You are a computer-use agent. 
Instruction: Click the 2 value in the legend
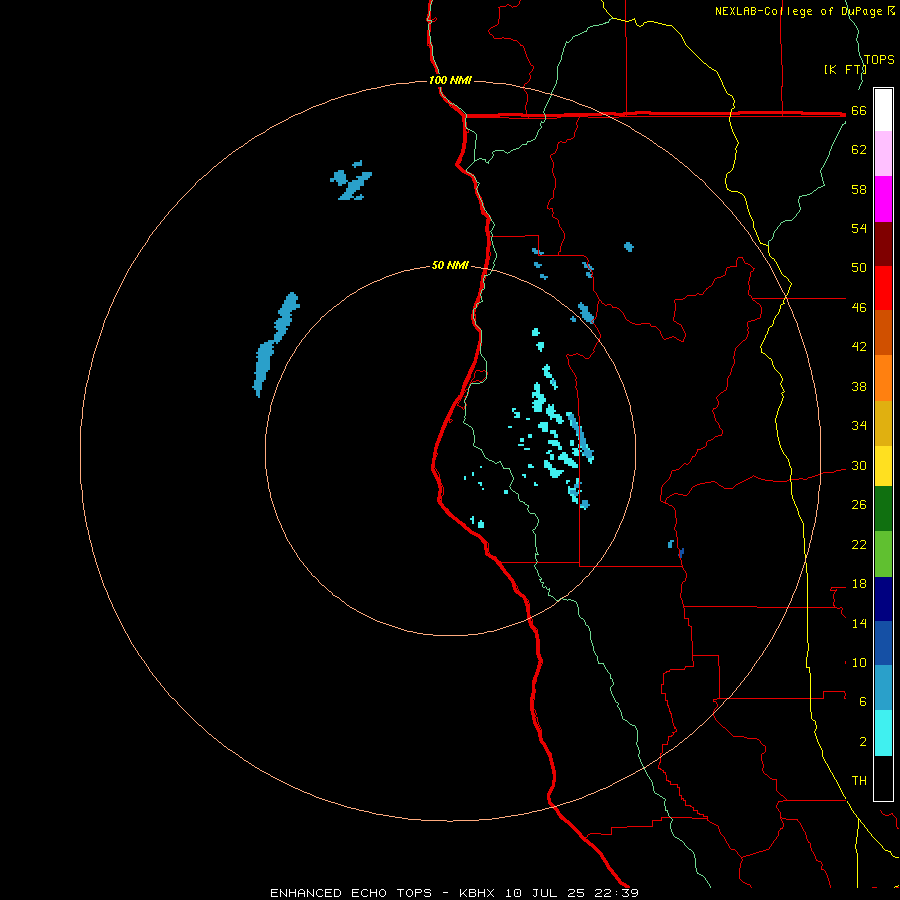click(x=863, y=742)
